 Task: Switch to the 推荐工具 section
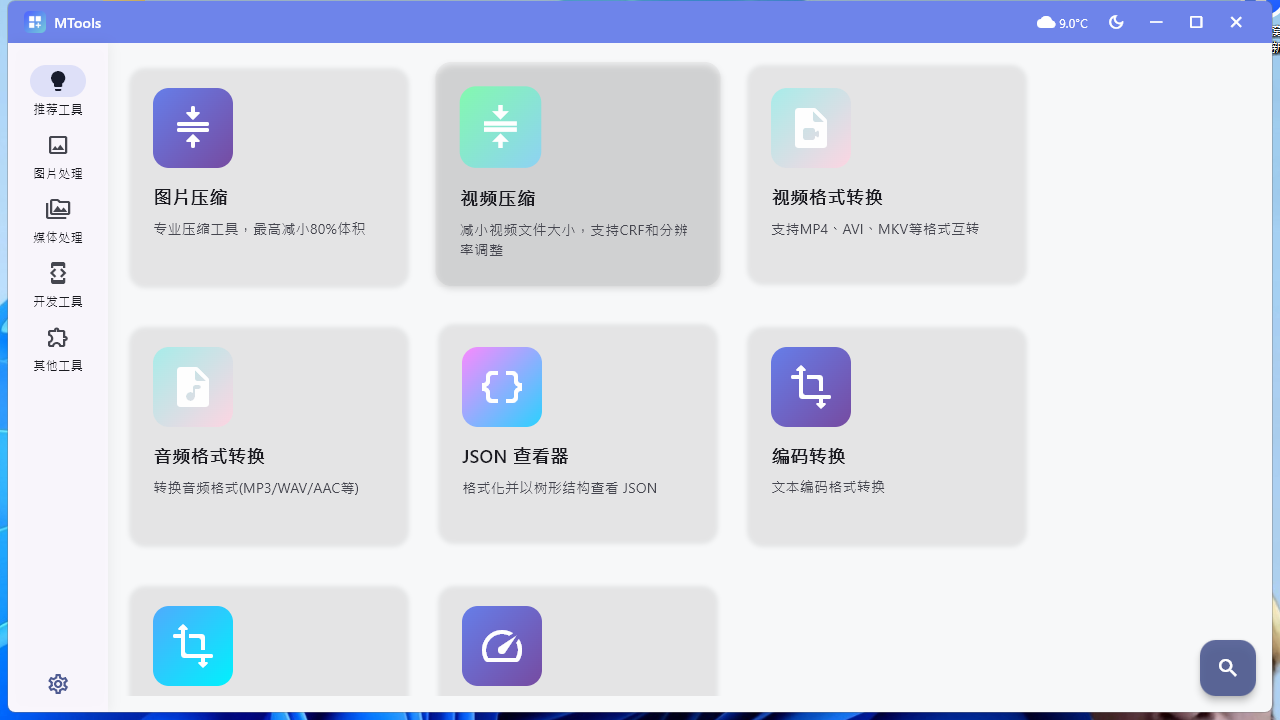[x=58, y=80]
